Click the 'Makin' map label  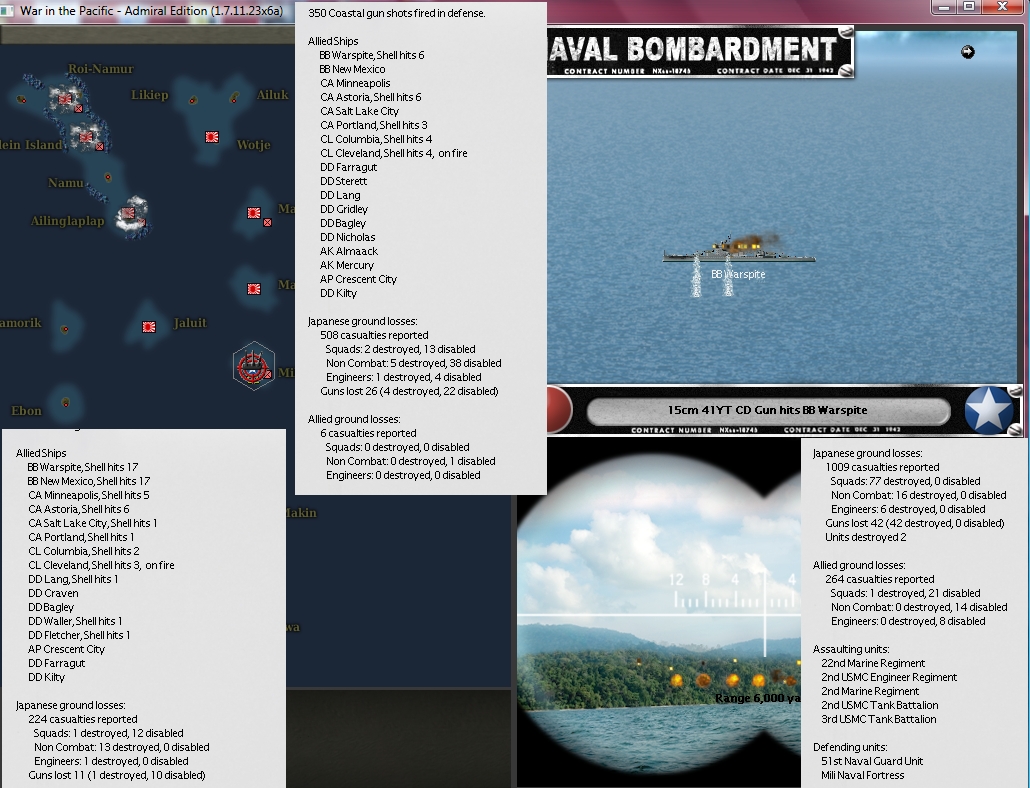(x=302, y=513)
